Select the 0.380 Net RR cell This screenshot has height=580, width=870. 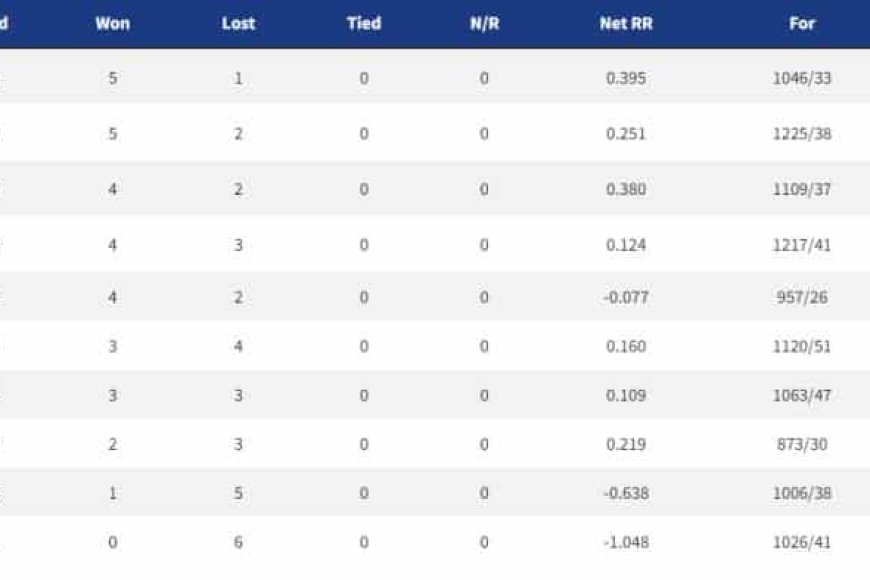coord(626,189)
